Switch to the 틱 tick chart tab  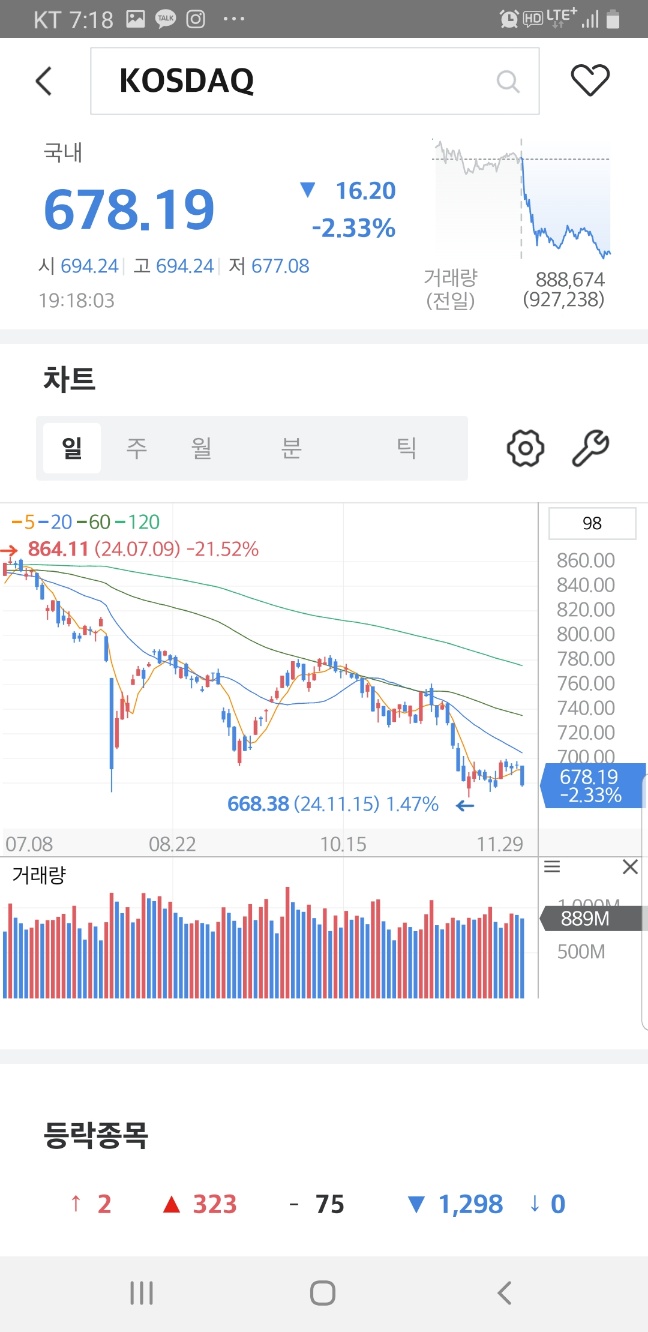[406, 448]
